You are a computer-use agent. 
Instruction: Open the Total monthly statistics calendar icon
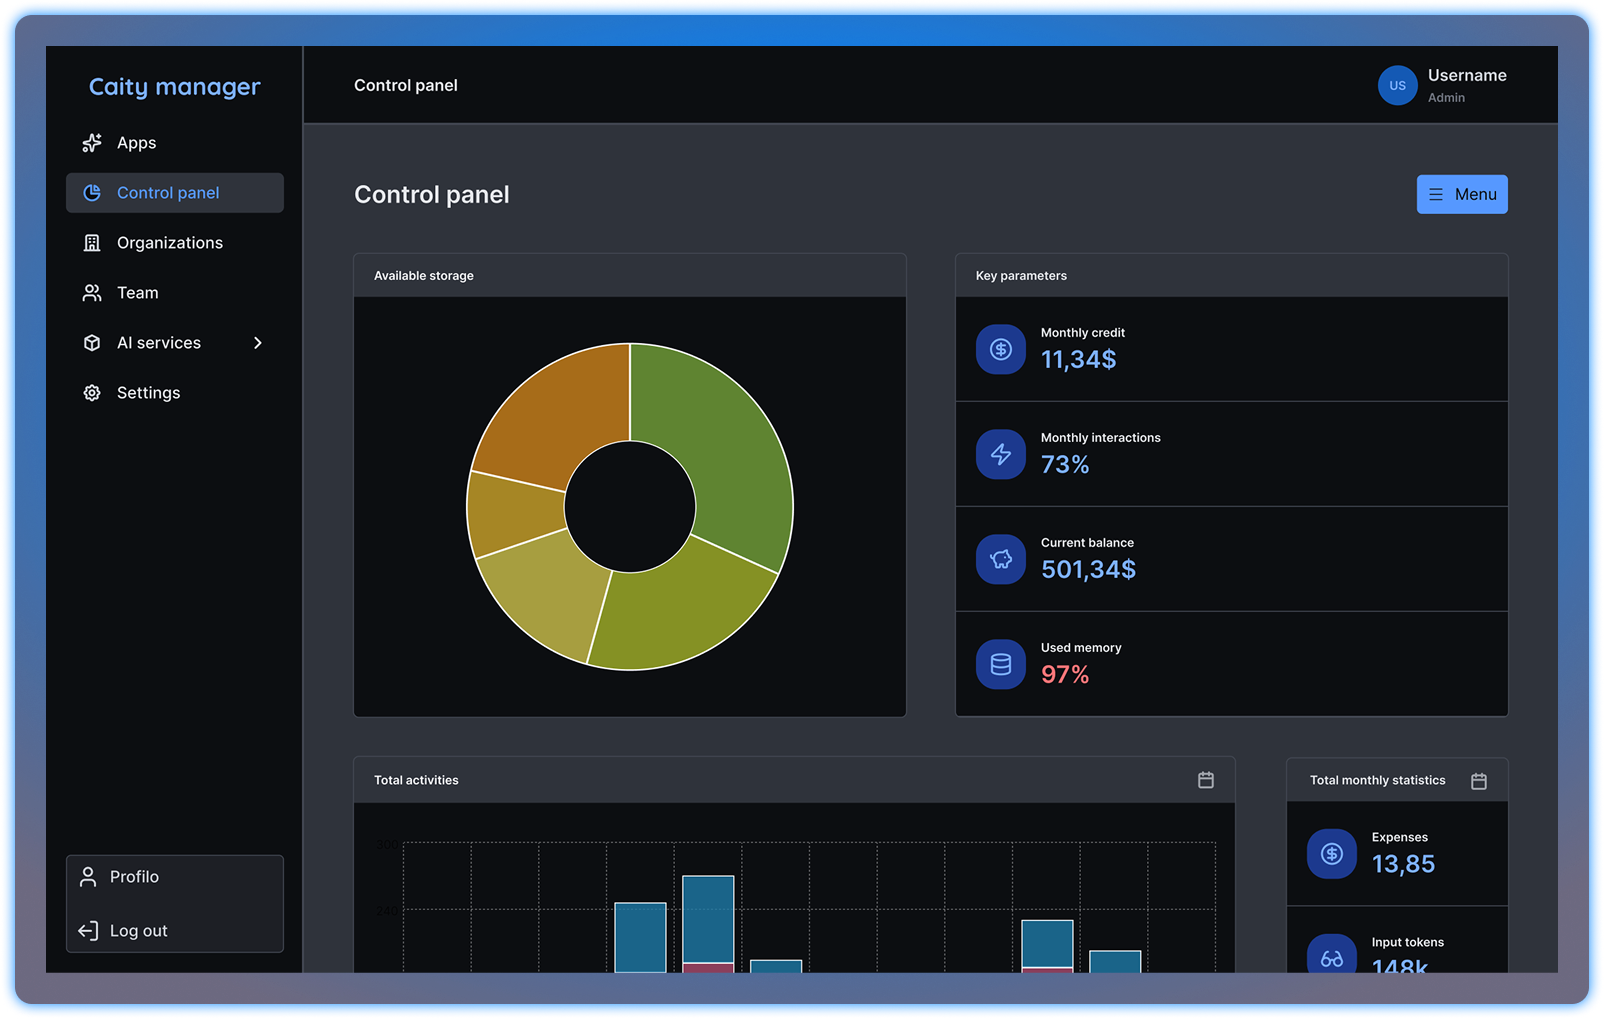point(1479,781)
